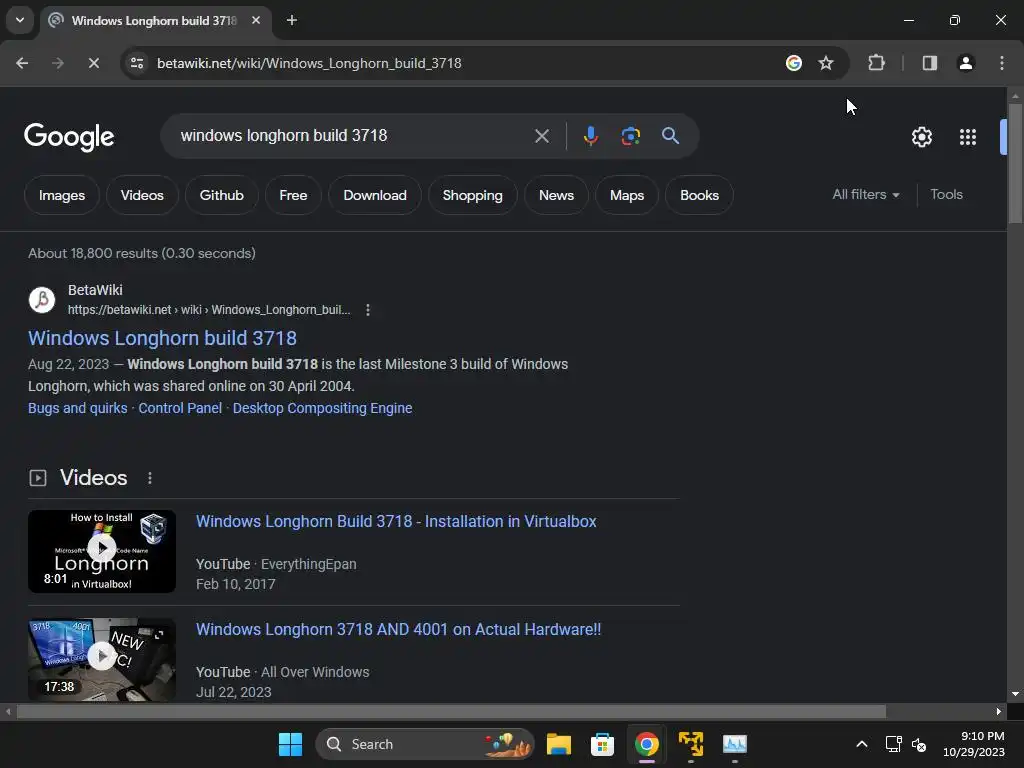Open search Tools

click(946, 195)
